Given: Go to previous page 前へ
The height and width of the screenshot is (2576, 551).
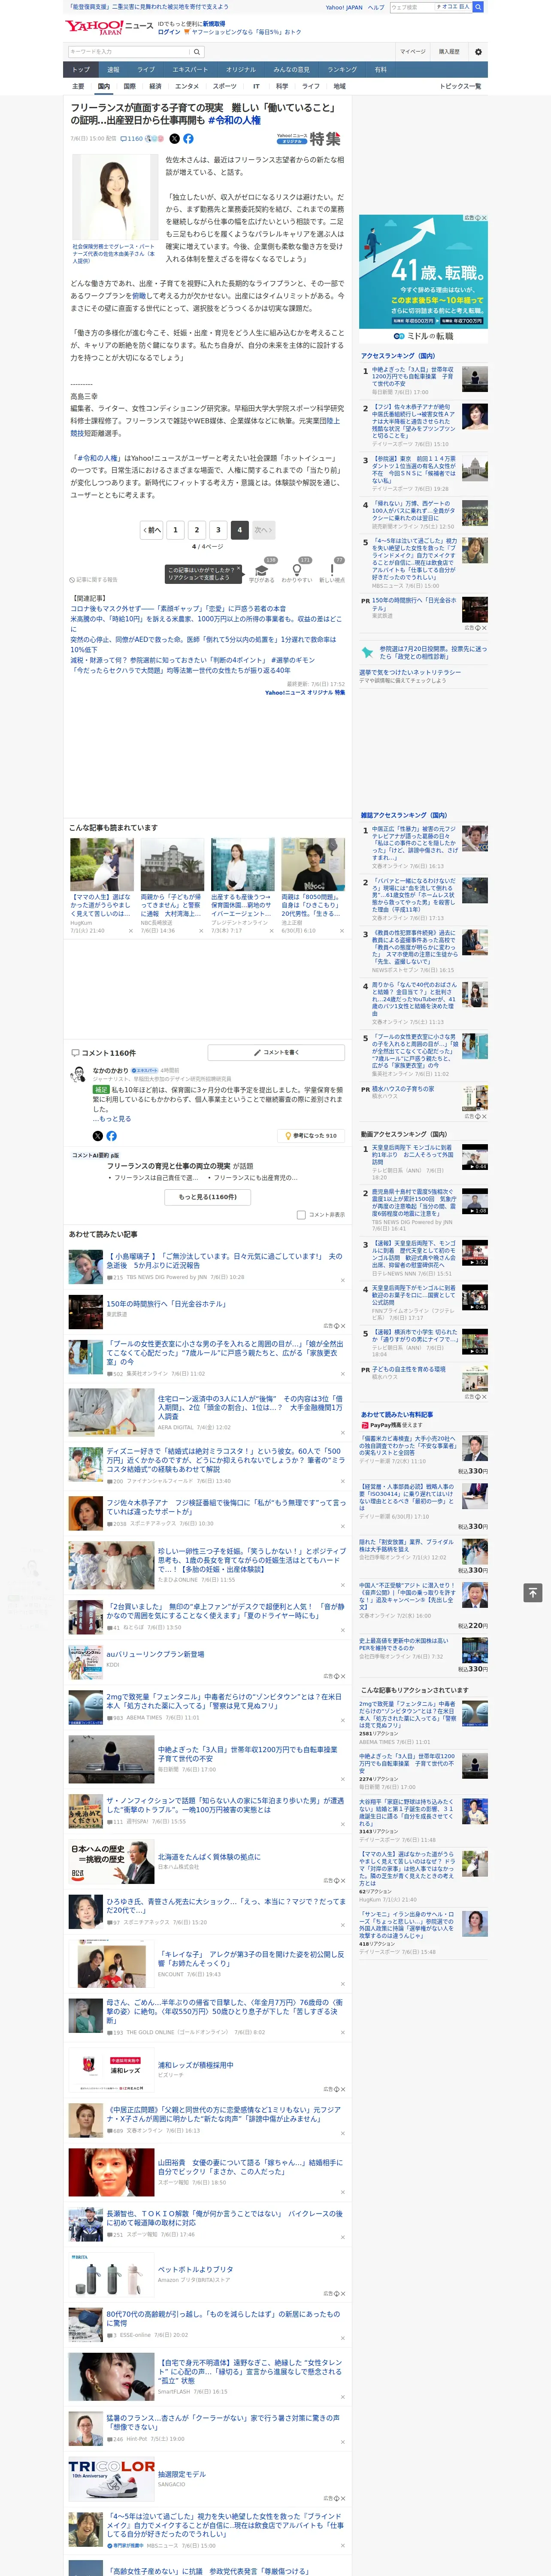Looking at the screenshot, I should 152,530.
